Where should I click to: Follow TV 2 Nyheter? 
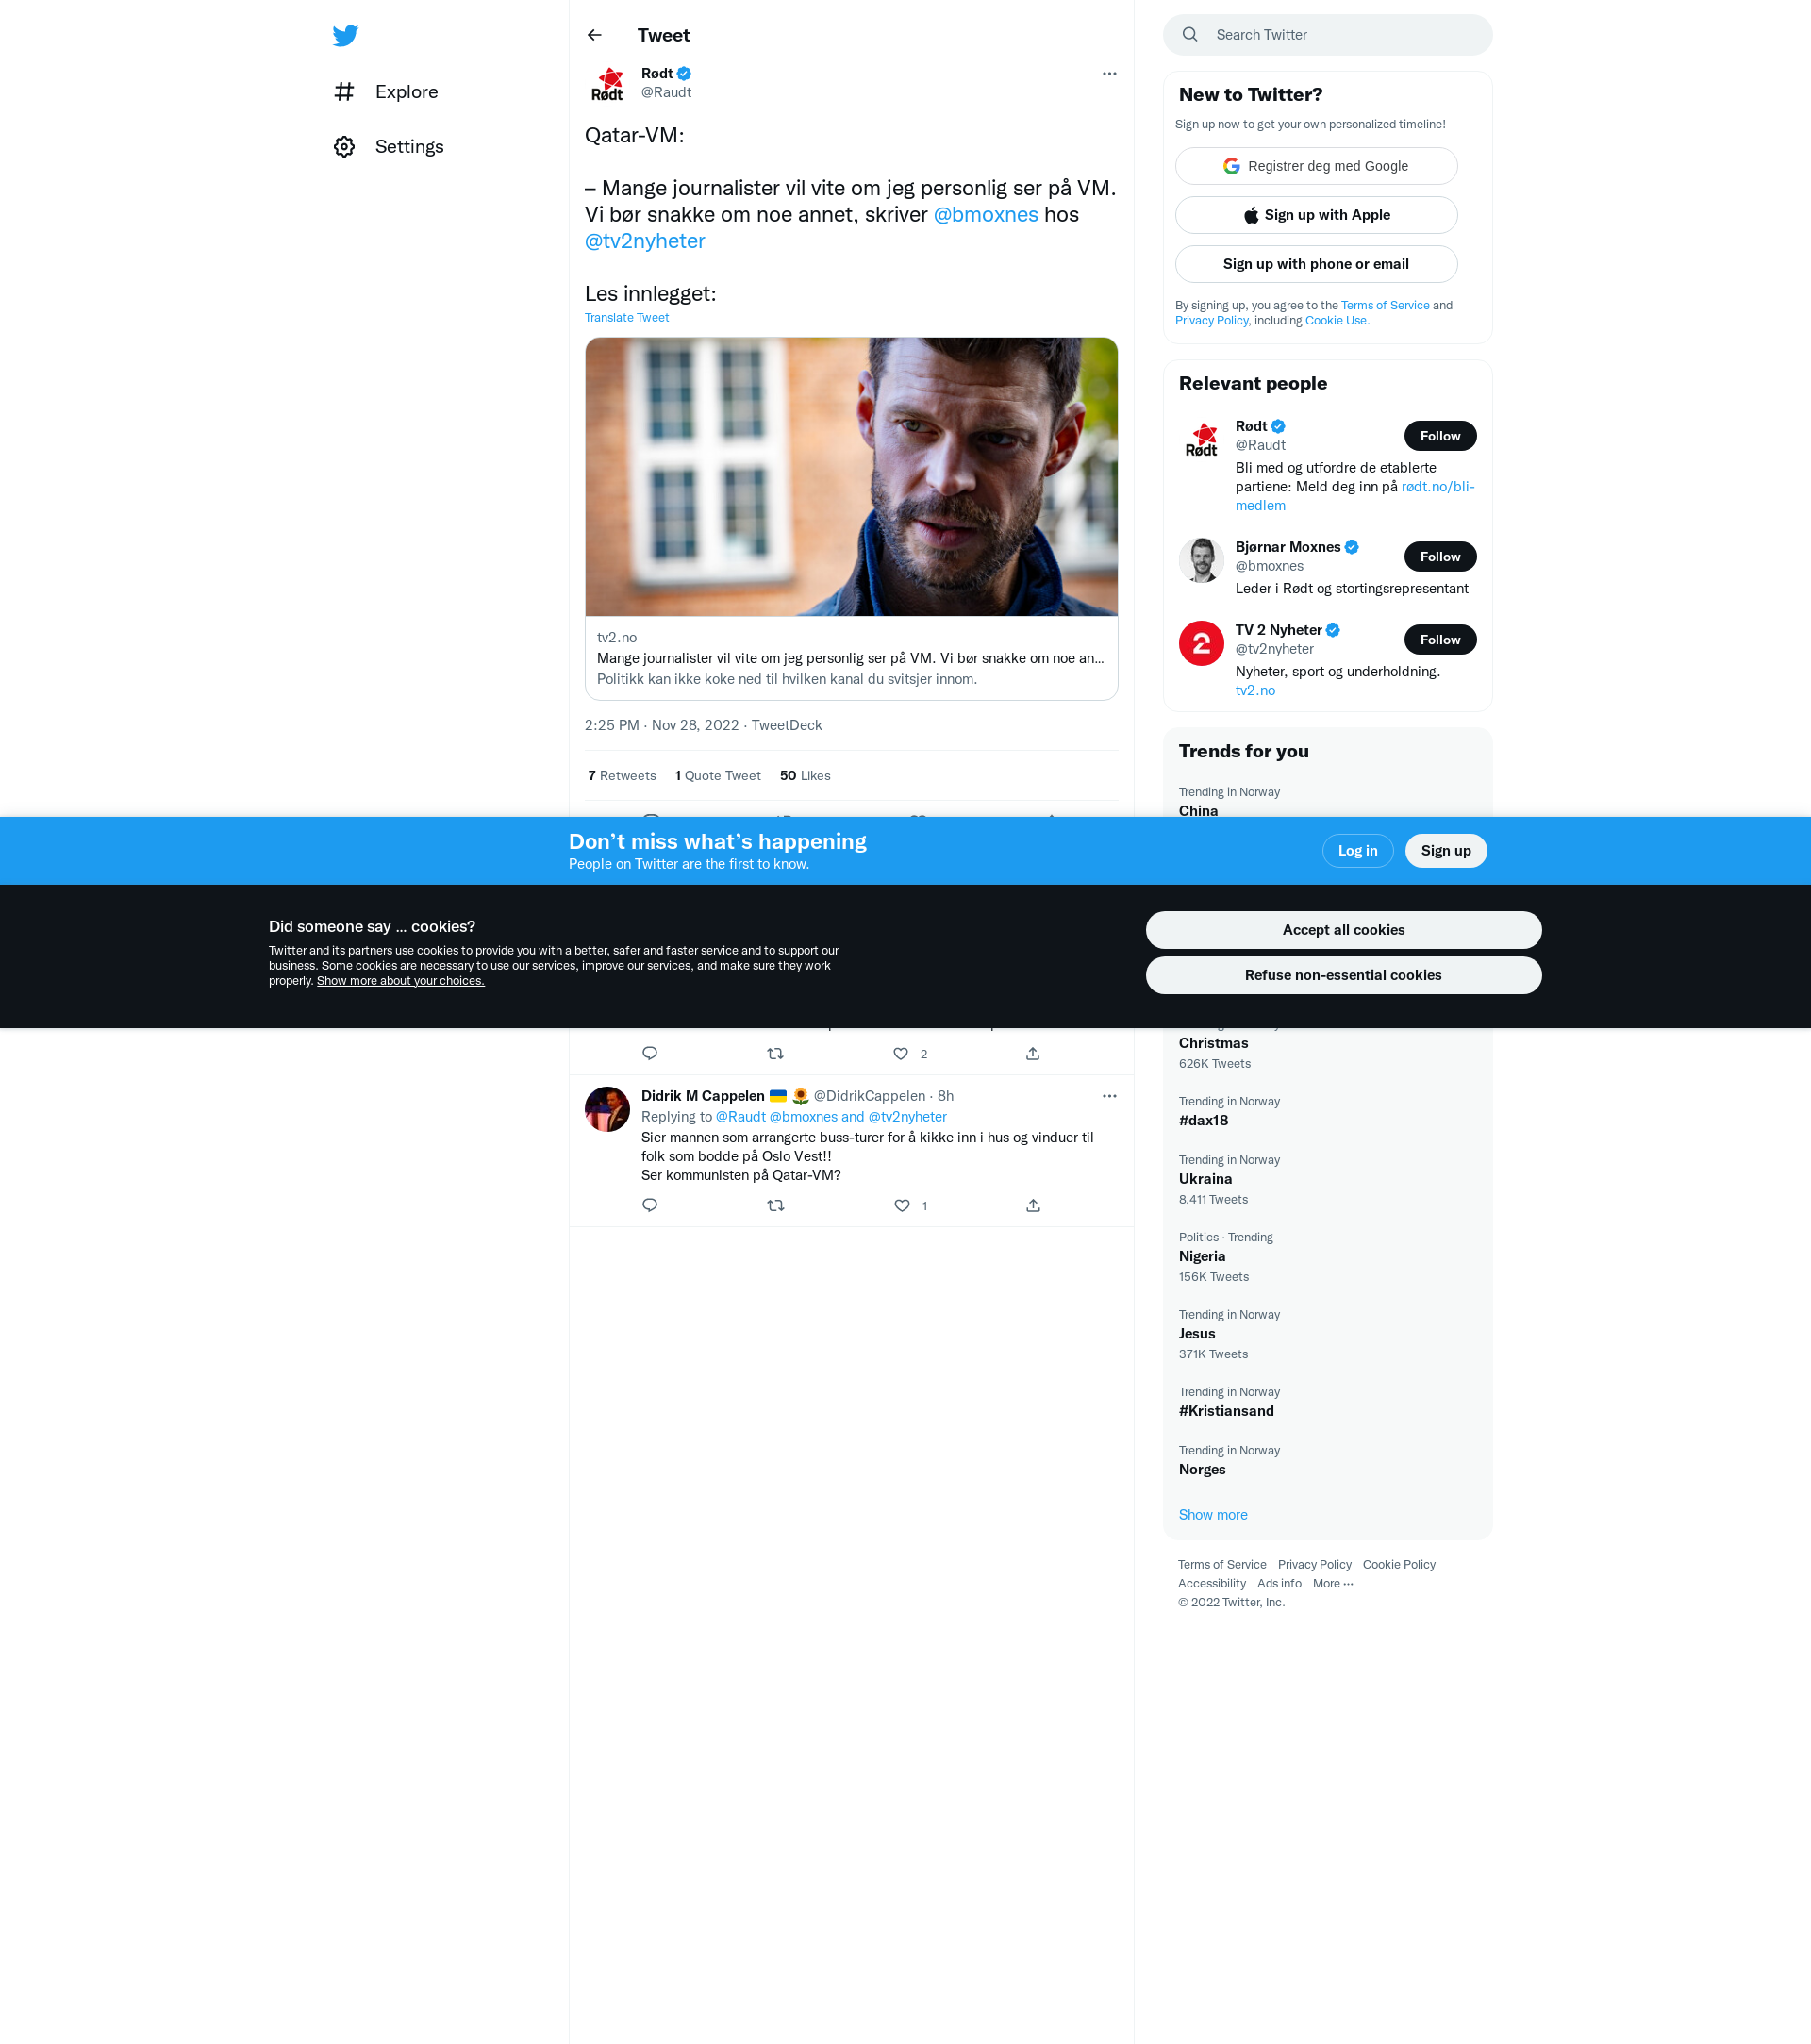[1439, 640]
